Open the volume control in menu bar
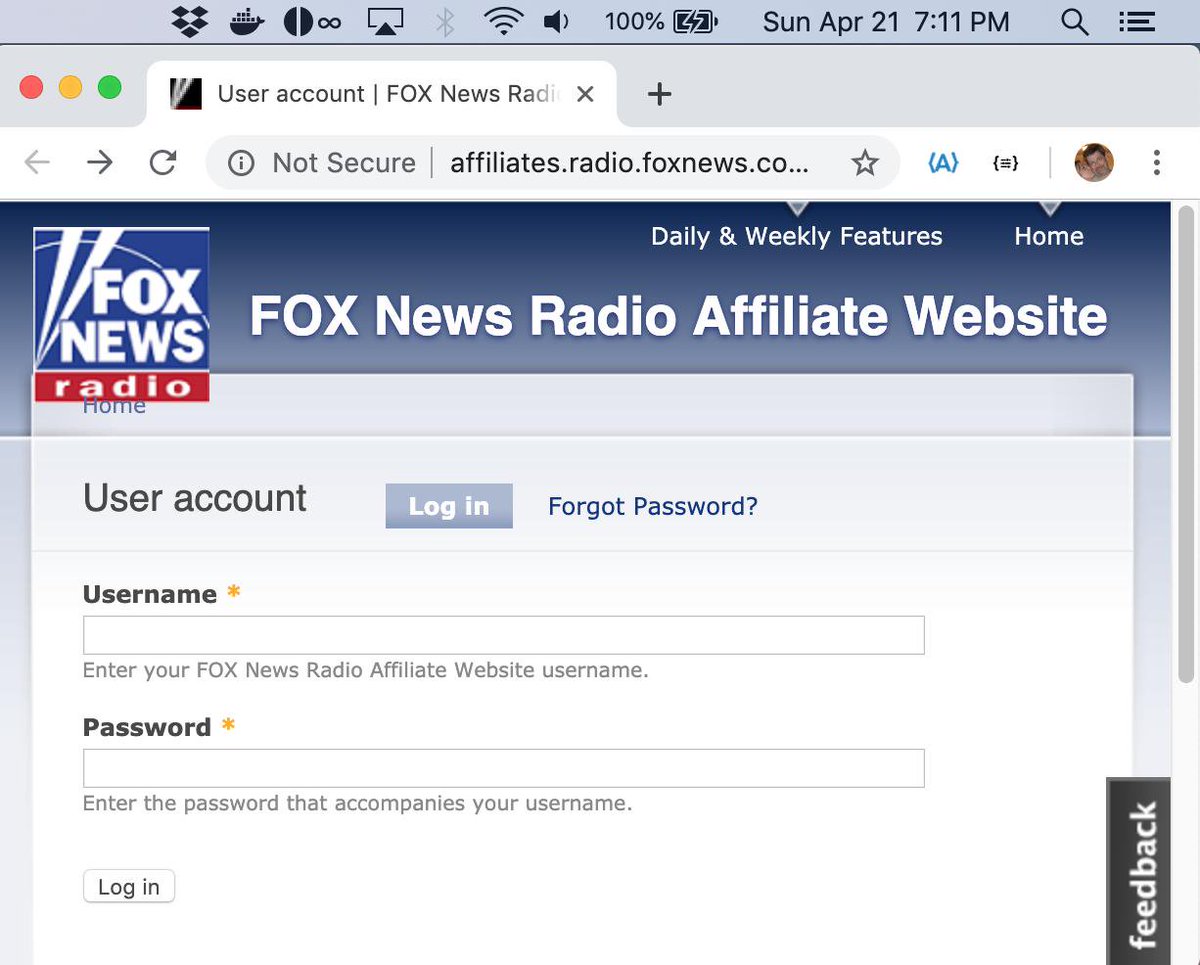 pos(558,22)
